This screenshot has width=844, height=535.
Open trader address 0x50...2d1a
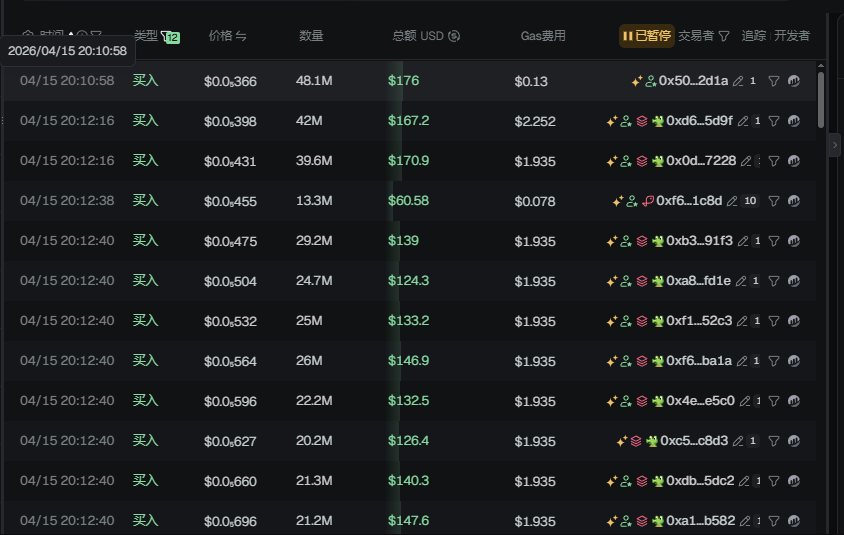coord(693,81)
